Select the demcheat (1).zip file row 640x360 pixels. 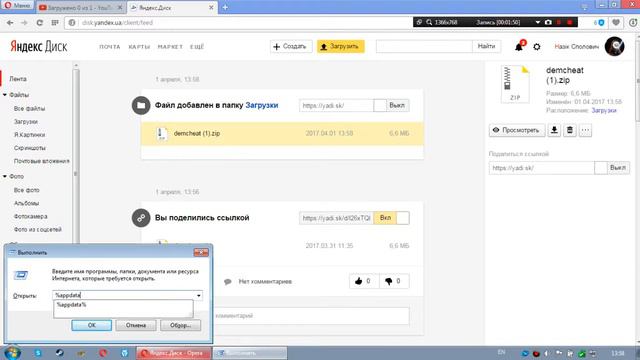click(x=282, y=133)
